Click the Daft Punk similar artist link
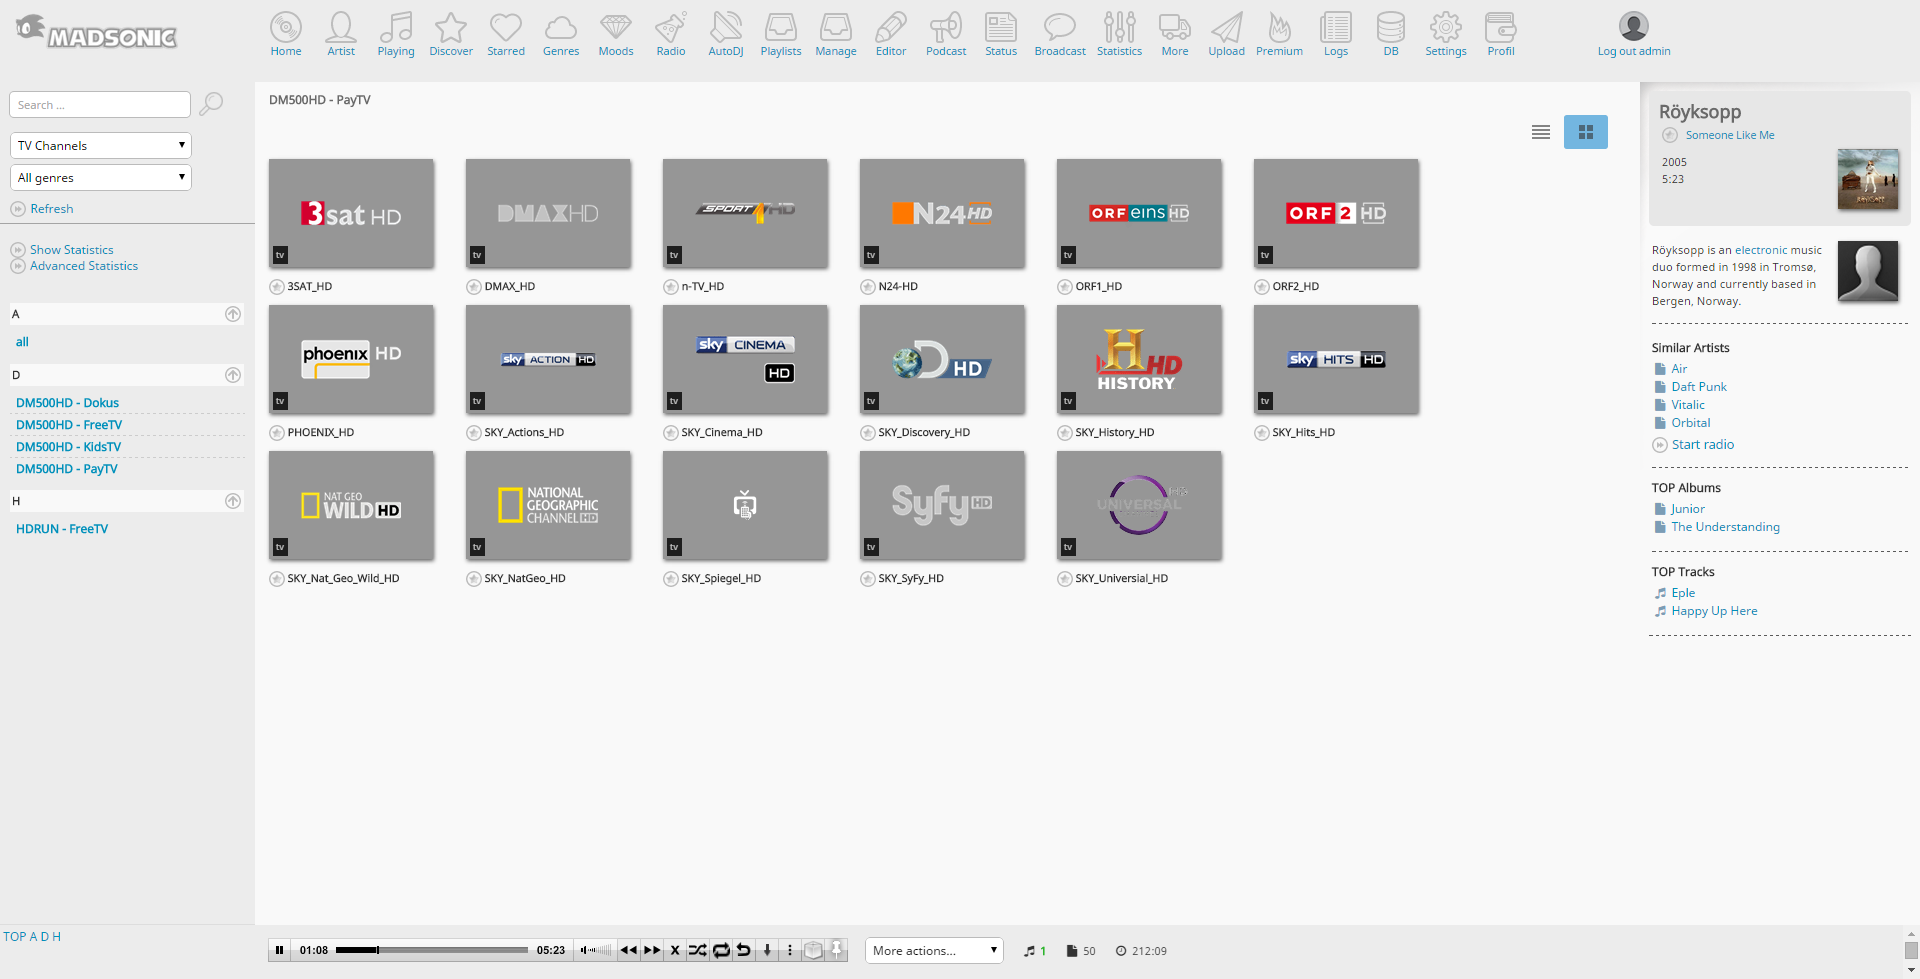 [x=1698, y=387]
